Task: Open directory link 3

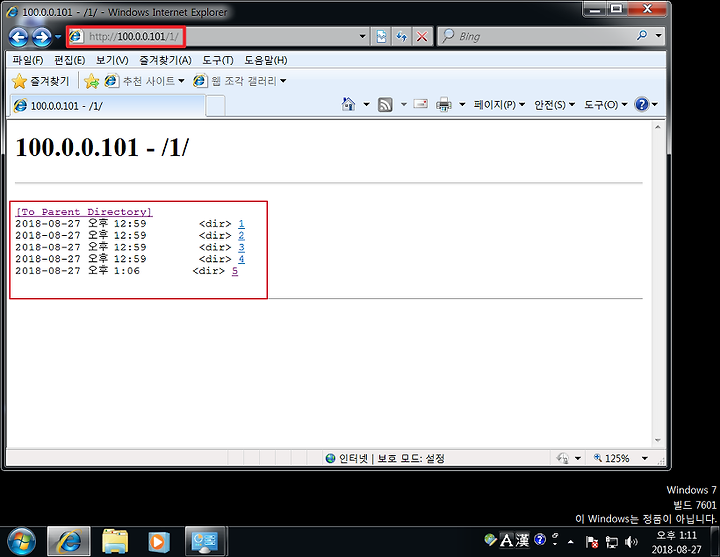Action: point(241,247)
